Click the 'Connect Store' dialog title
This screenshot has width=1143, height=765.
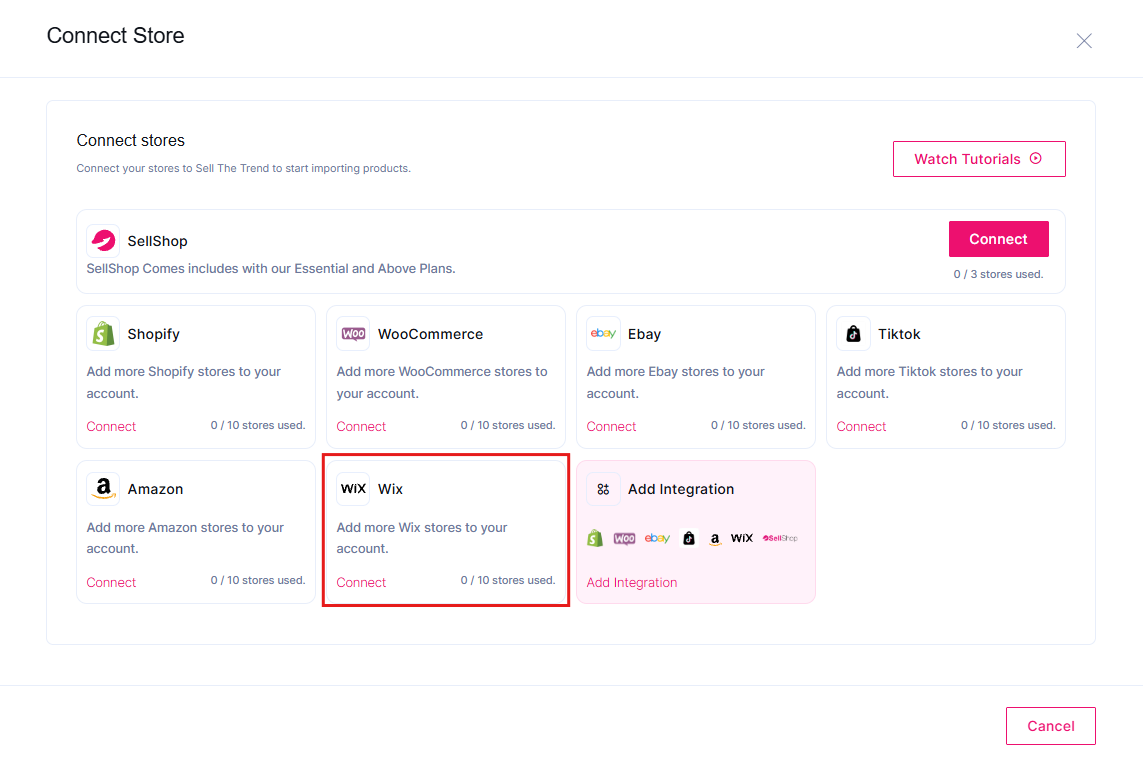point(115,35)
